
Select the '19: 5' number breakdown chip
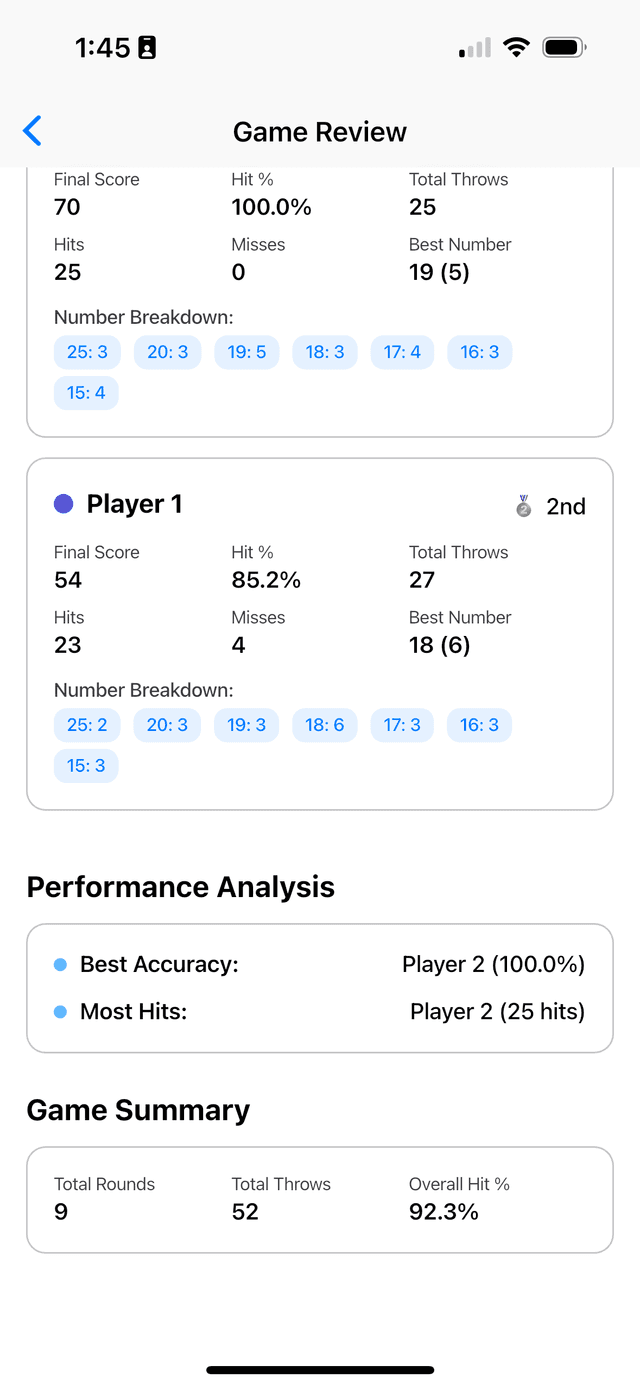point(247,352)
